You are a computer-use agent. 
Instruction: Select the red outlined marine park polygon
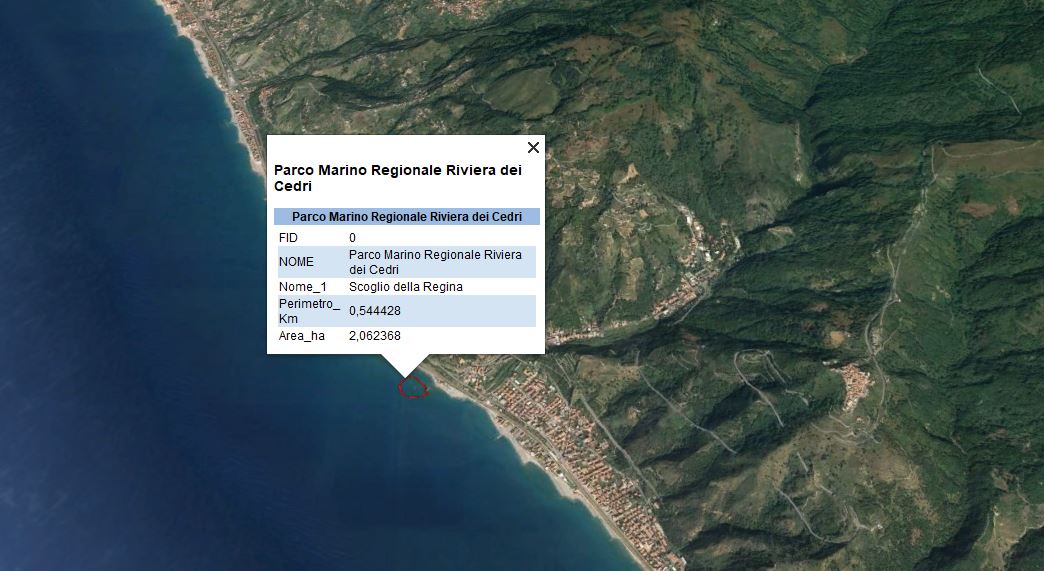pos(413,387)
